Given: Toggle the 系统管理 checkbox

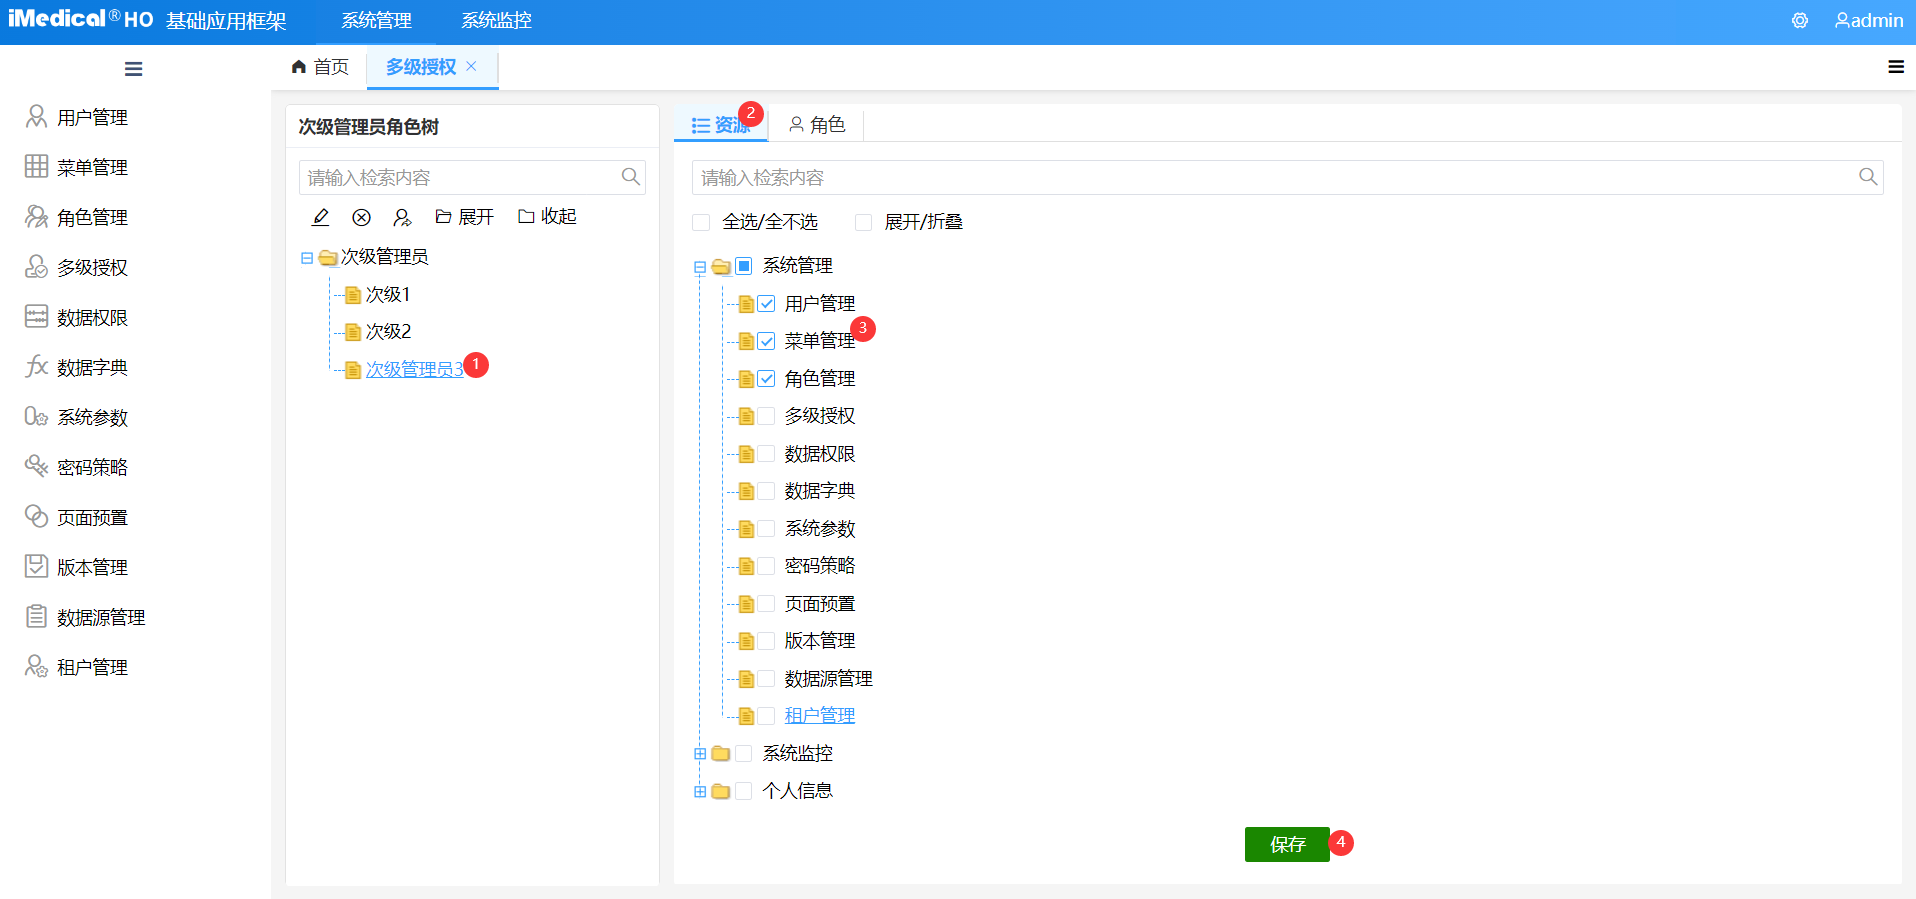Looking at the screenshot, I should point(744,266).
